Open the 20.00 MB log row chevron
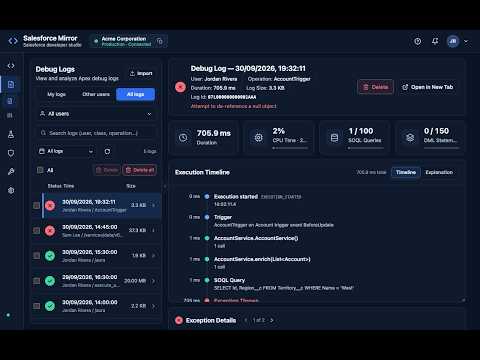Viewport: 480px width, 360px height. (x=153, y=281)
